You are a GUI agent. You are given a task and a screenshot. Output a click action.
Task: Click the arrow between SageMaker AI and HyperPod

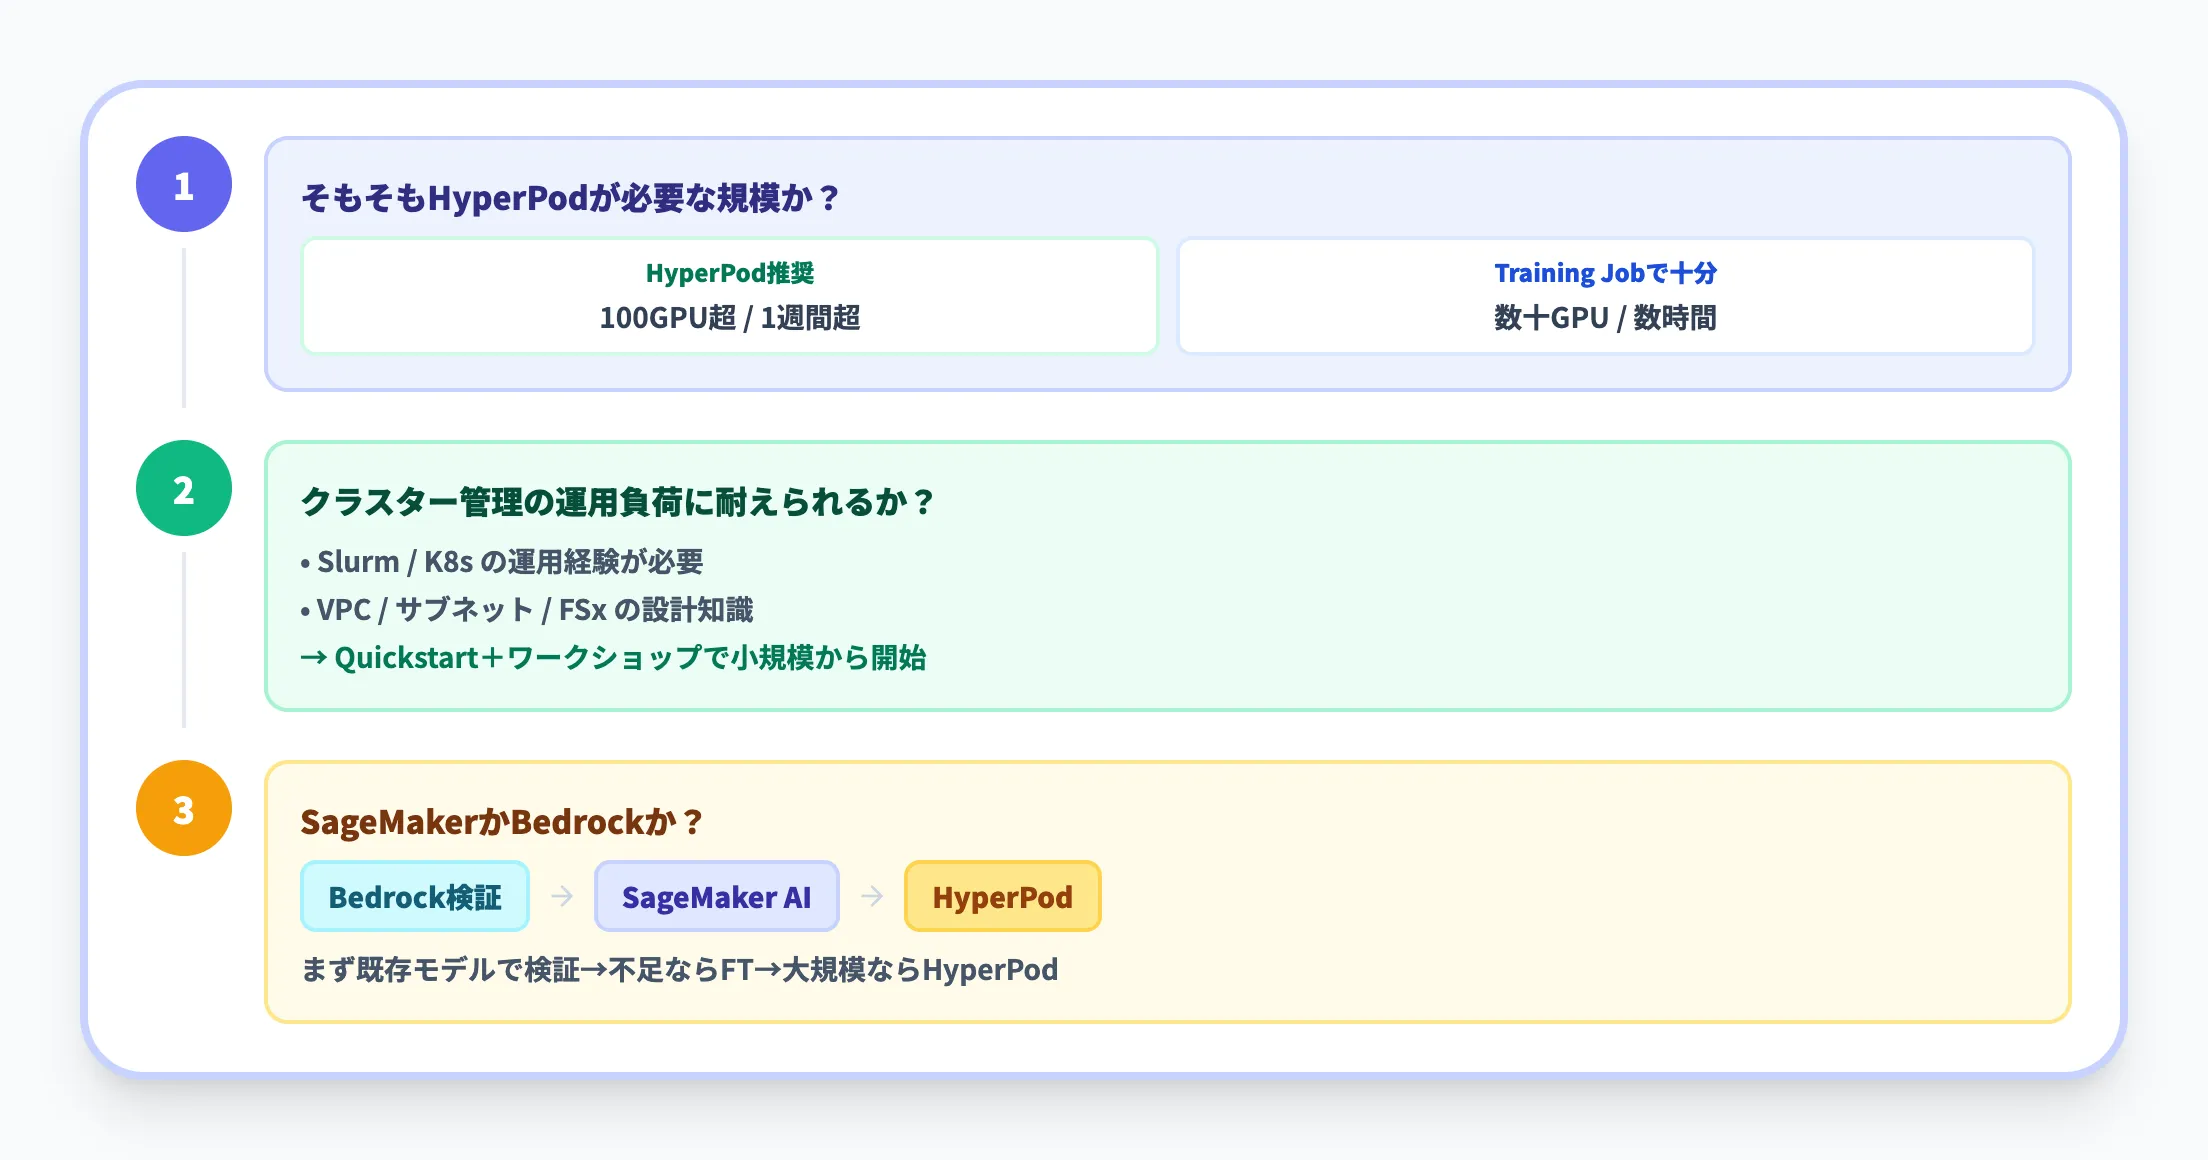pyautogui.click(x=872, y=897)
